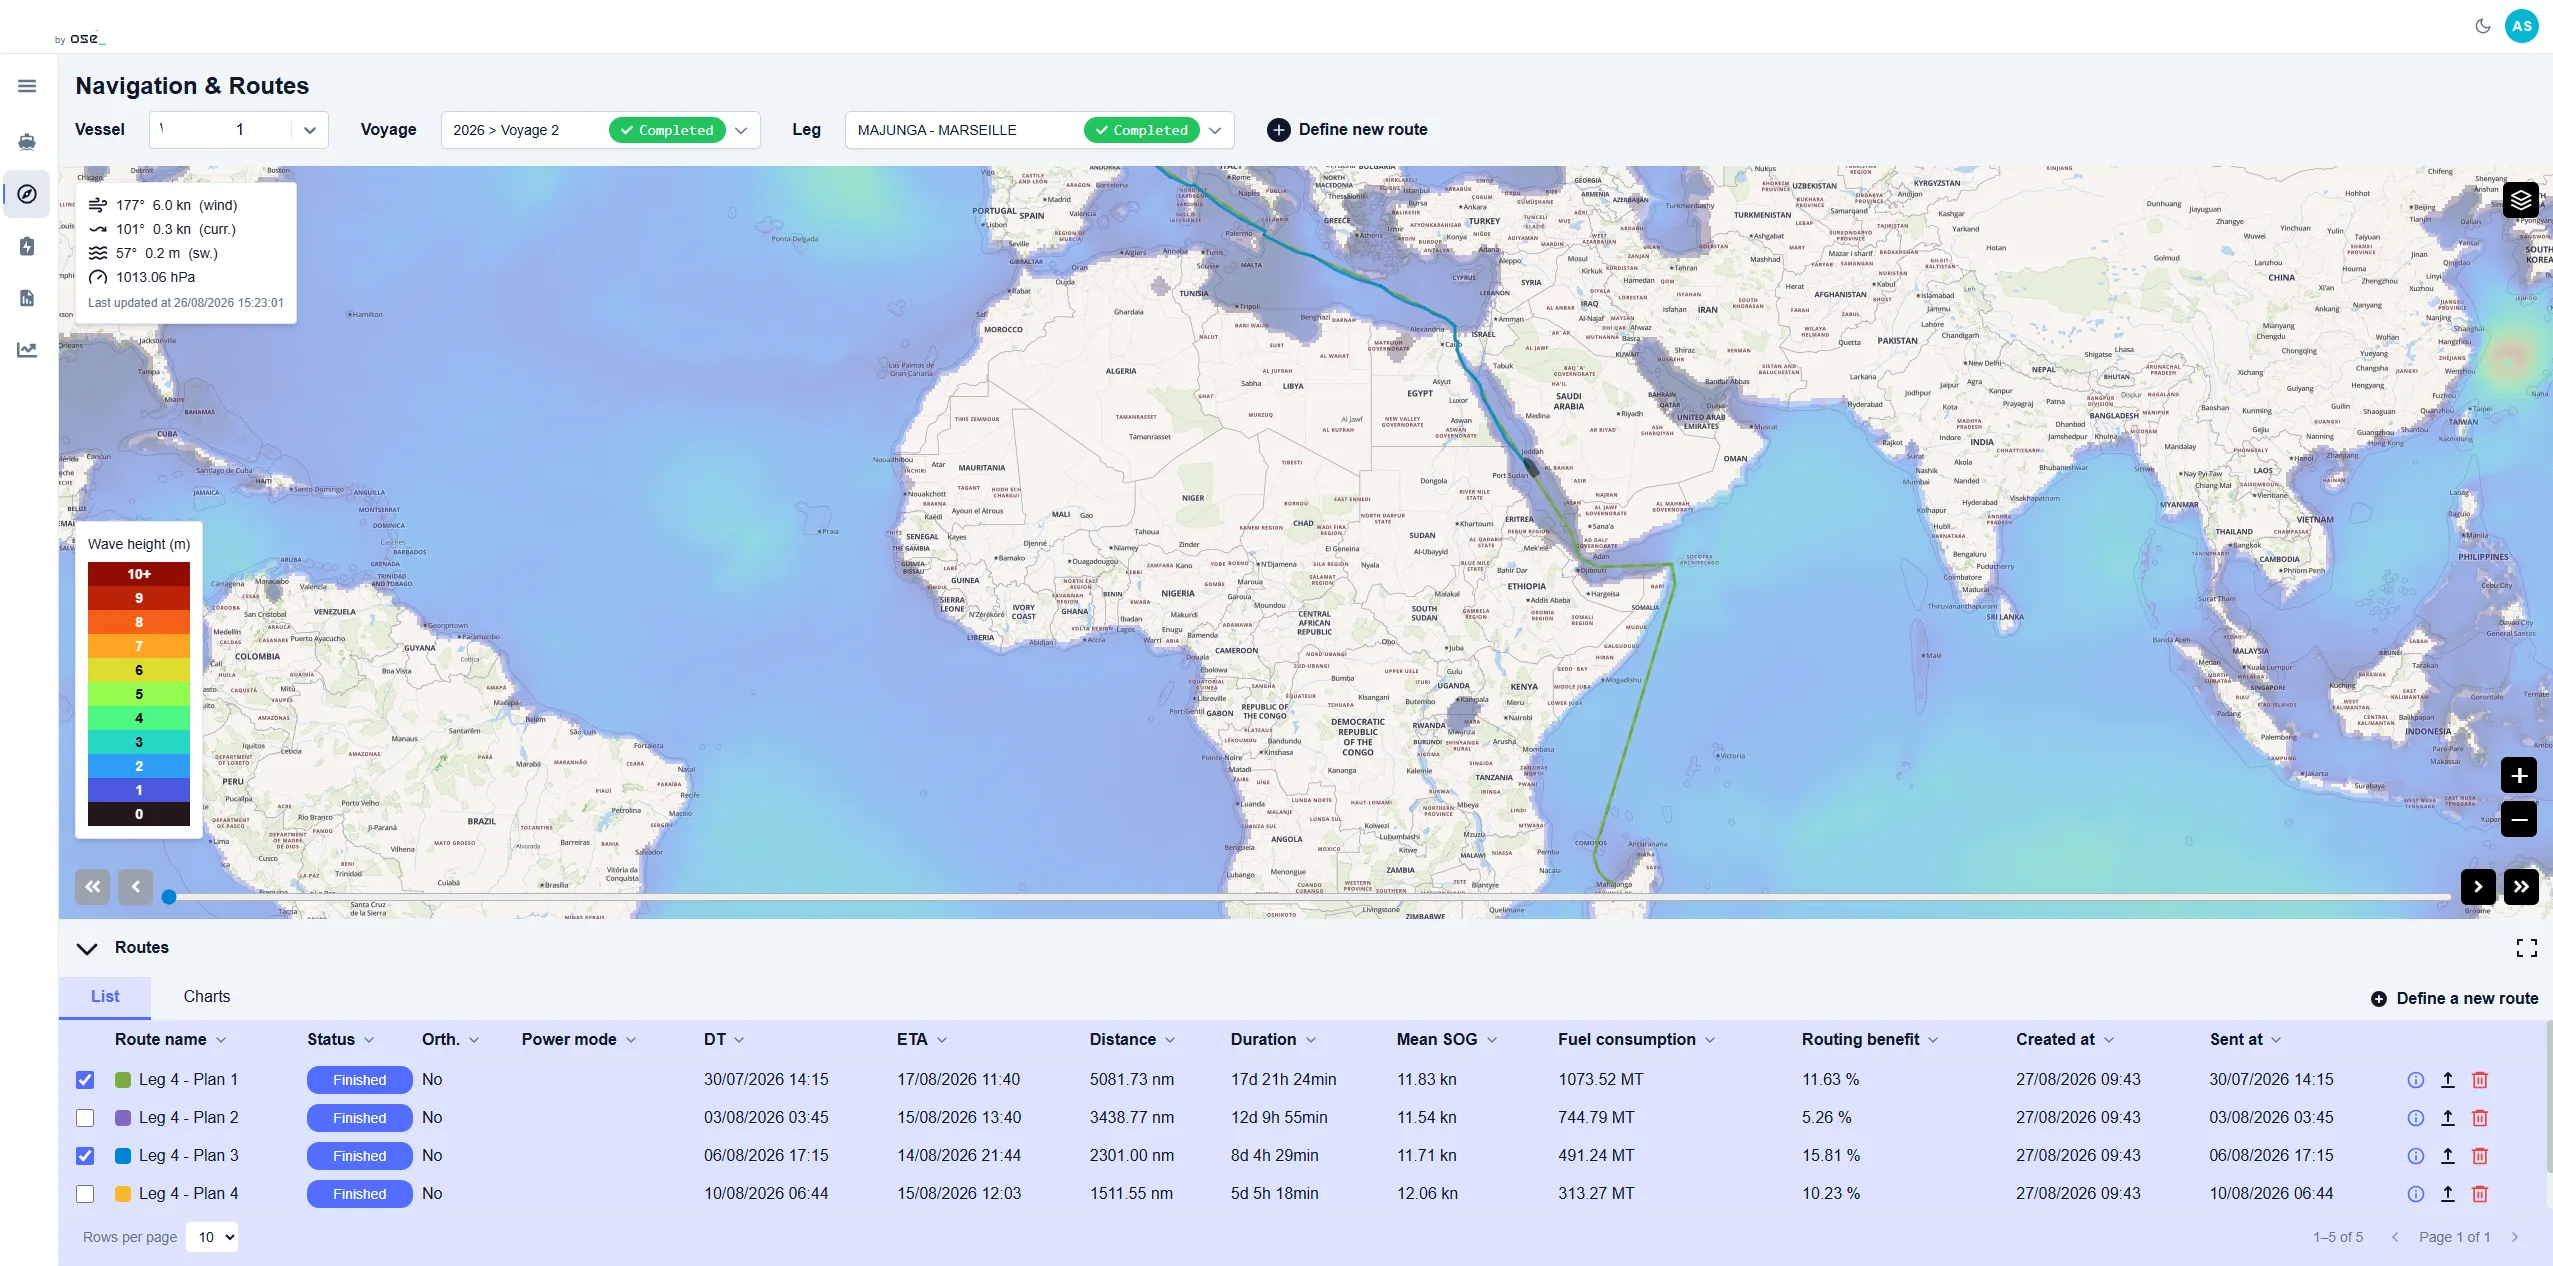Click the timeline slider handle
The width and height of the screenshot is (2553, 1266).
(169, 897)
